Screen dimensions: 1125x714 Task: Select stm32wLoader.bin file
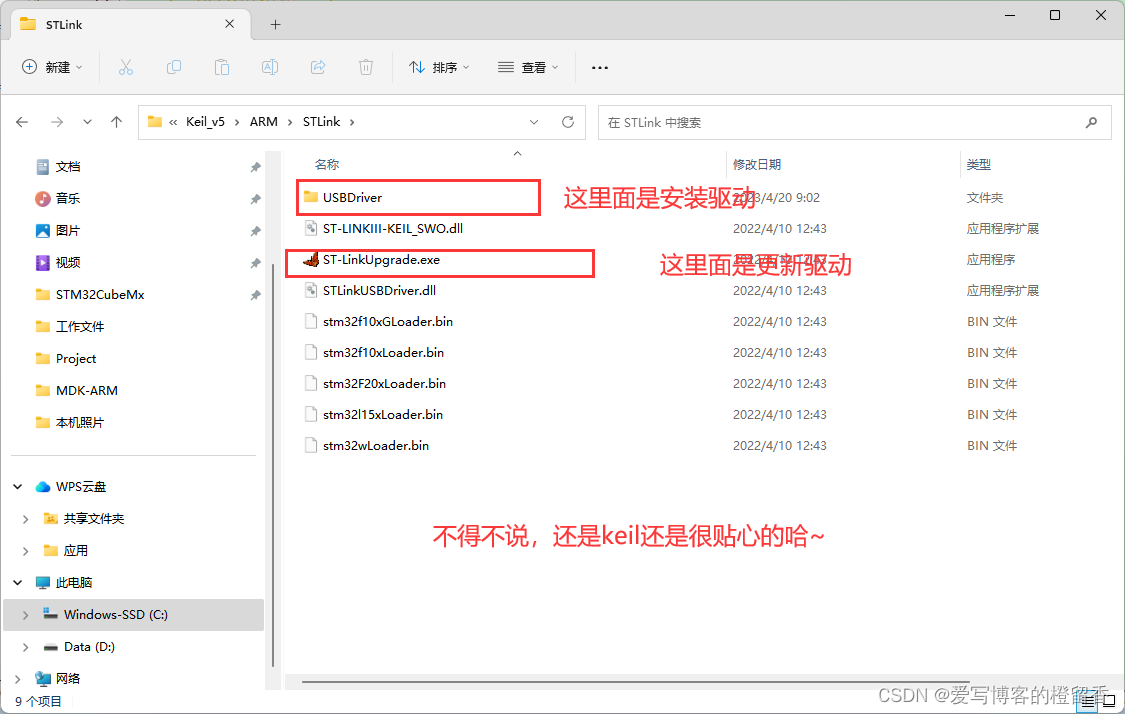pyautogui.click(x=375, y=446)
